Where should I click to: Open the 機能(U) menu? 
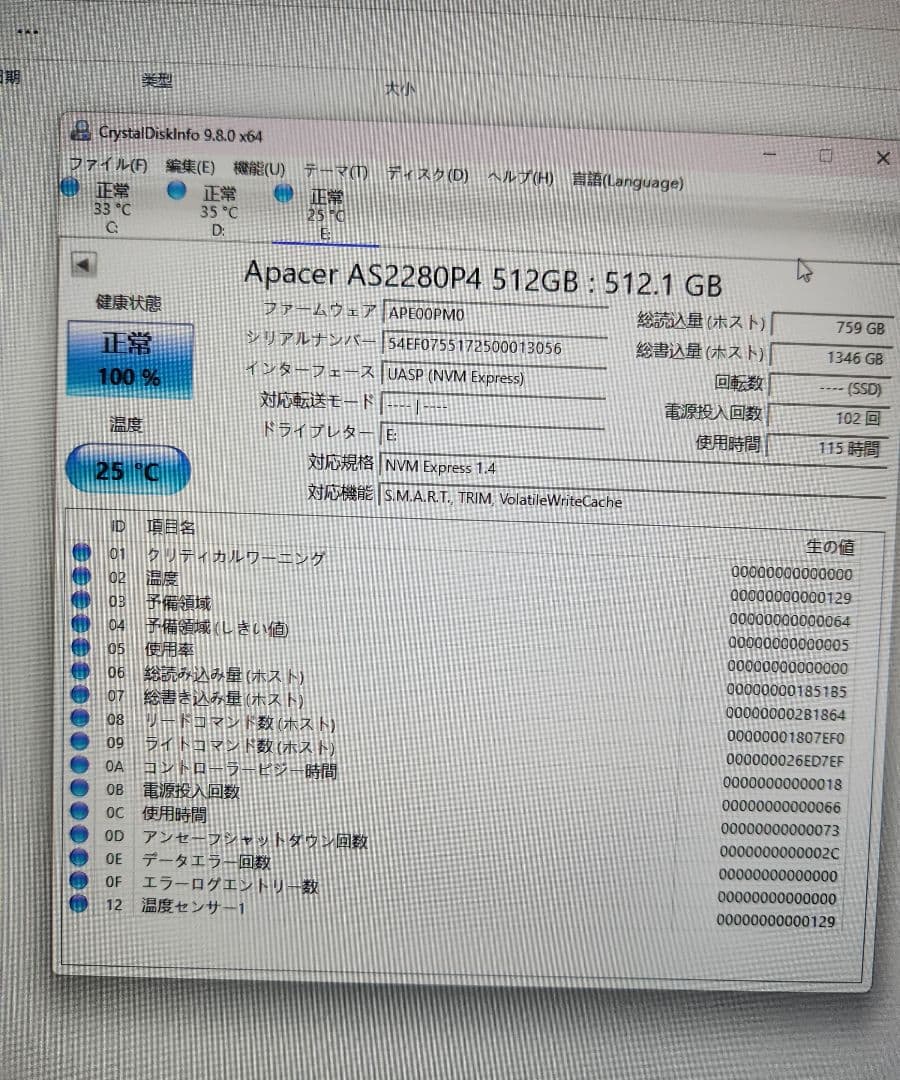pos(259,169)
